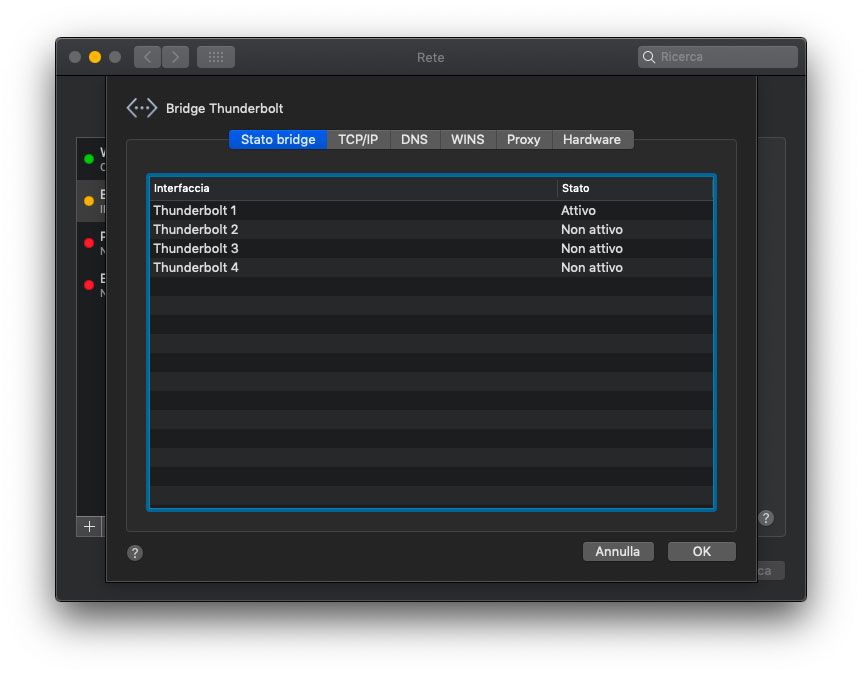Screen dimensions: 862x675
Task: Select the green status network service in sidebar
Action: coord(91,159)
